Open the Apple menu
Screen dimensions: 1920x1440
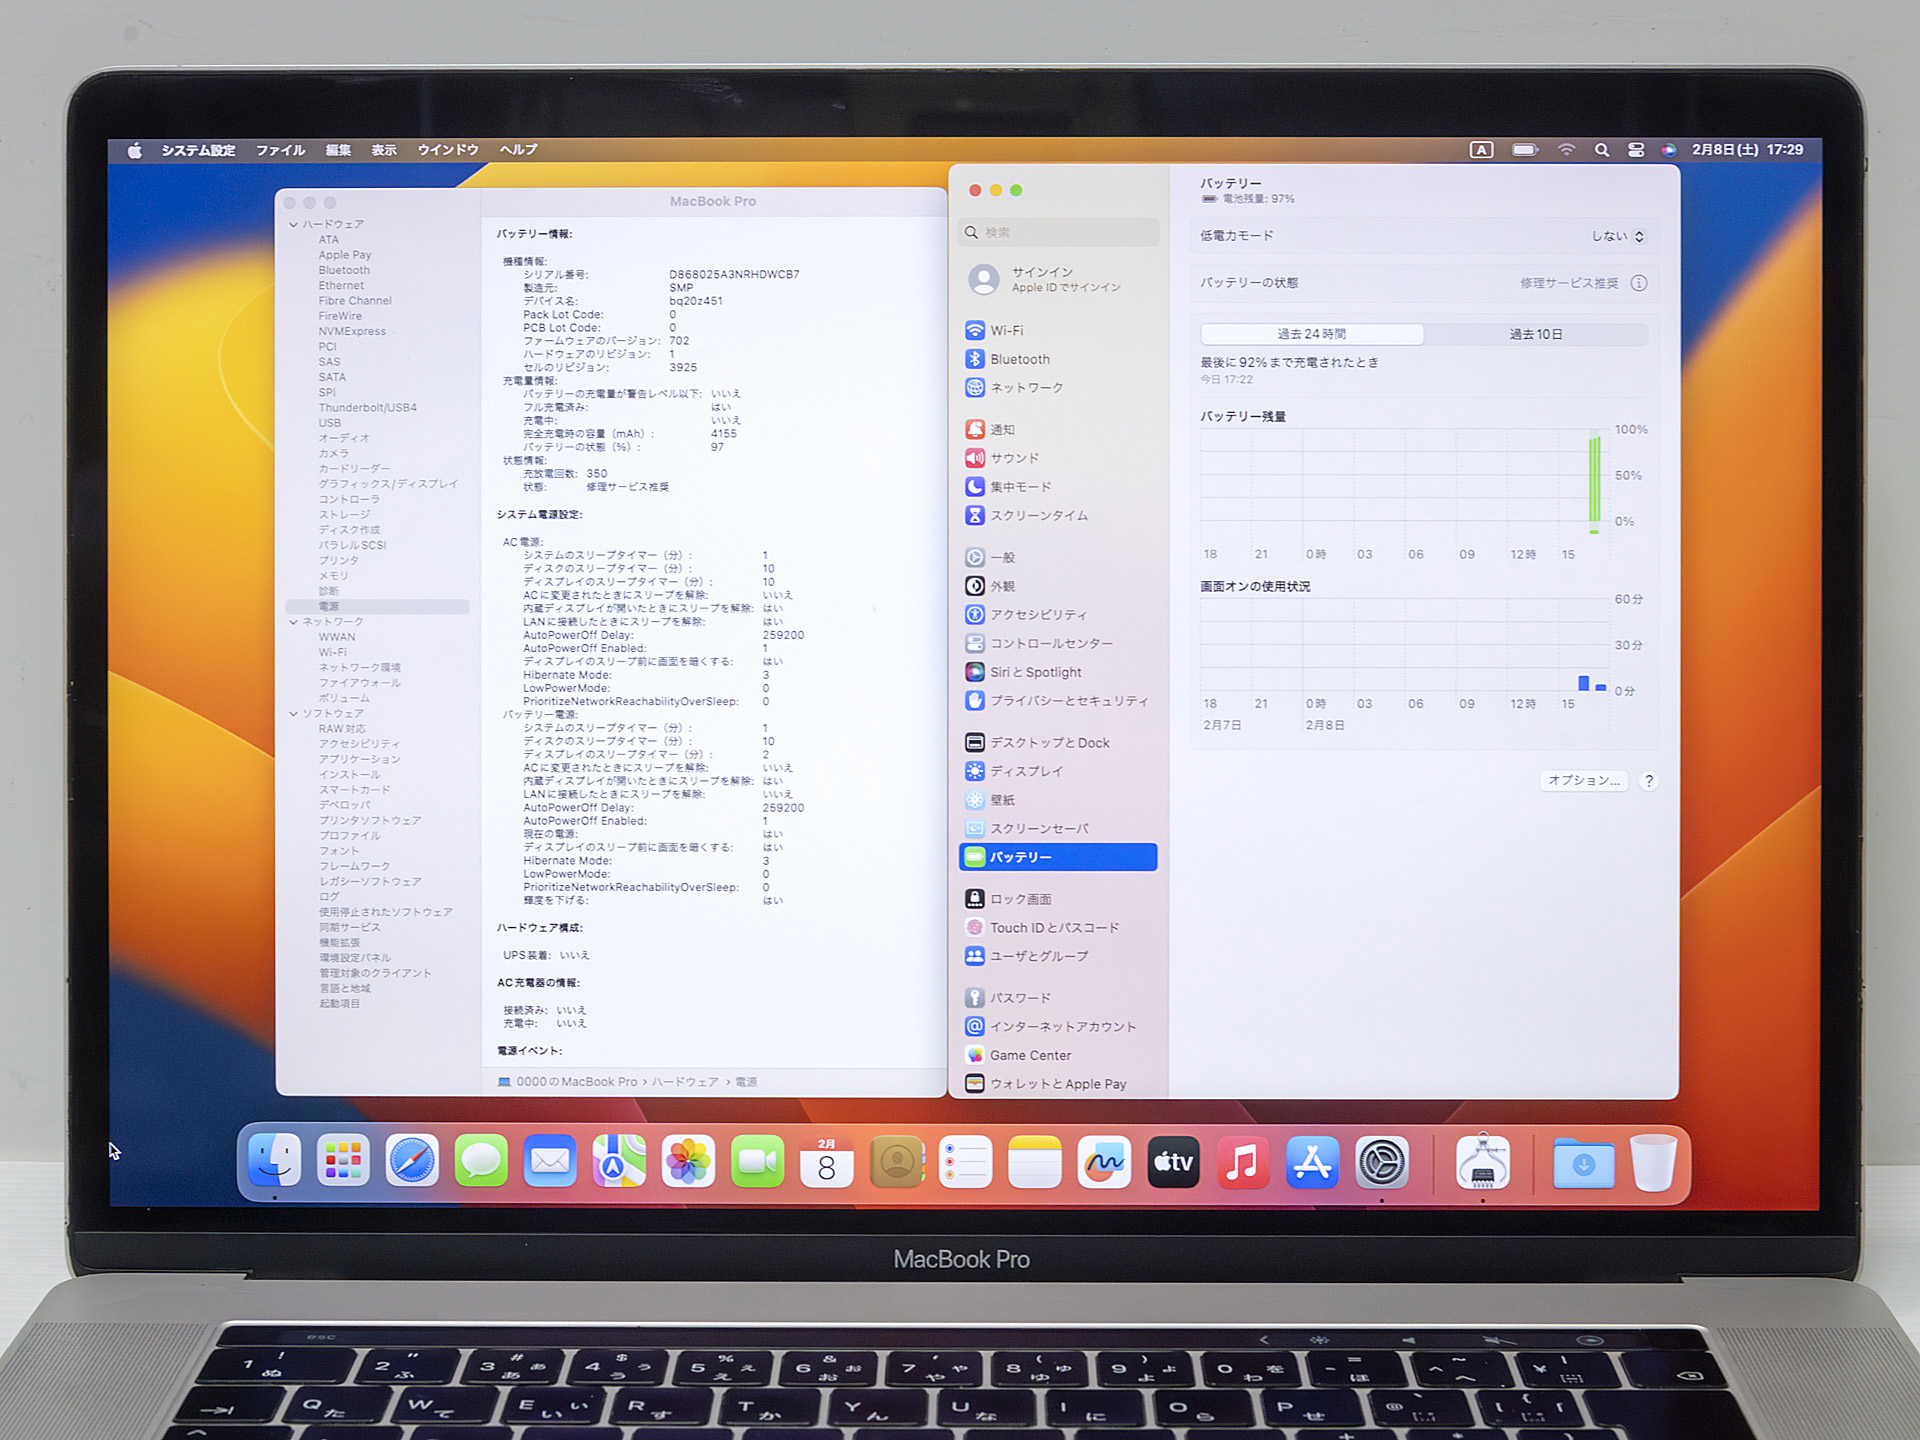click(135, 150)
